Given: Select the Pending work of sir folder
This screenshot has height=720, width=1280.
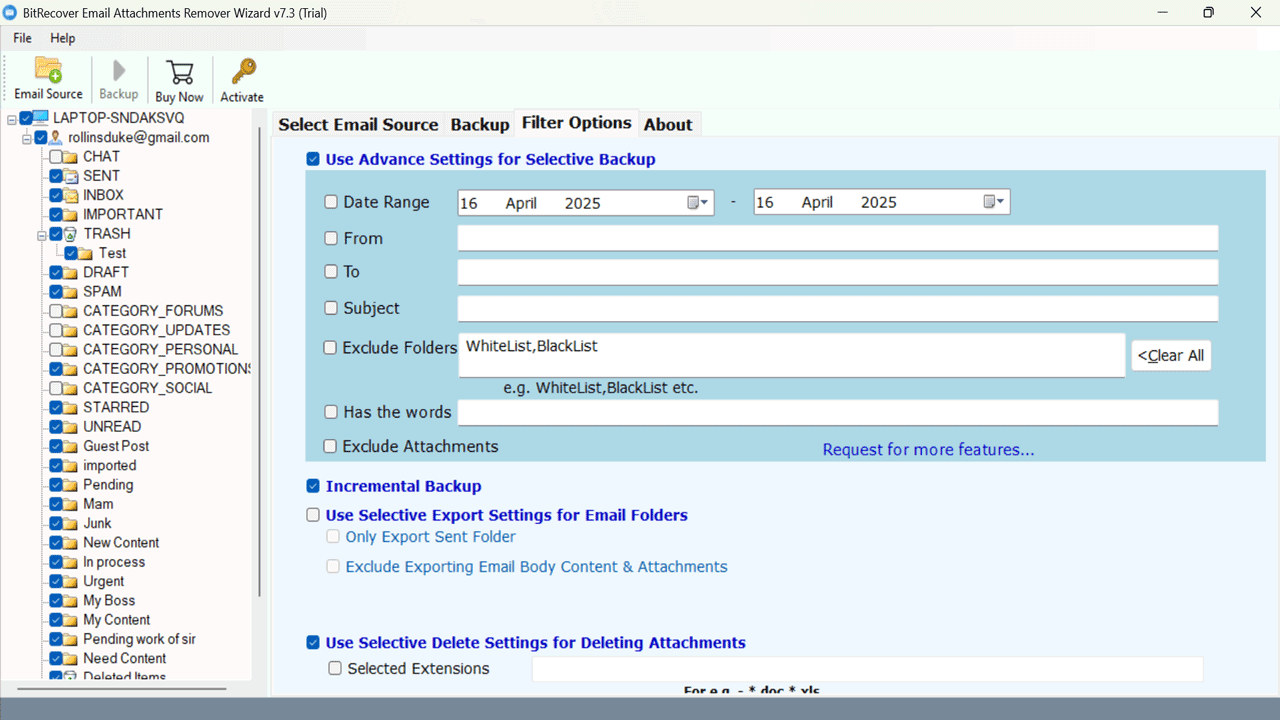Looking at the screenshot, I should pyautogui.click(x=139, y=639).
